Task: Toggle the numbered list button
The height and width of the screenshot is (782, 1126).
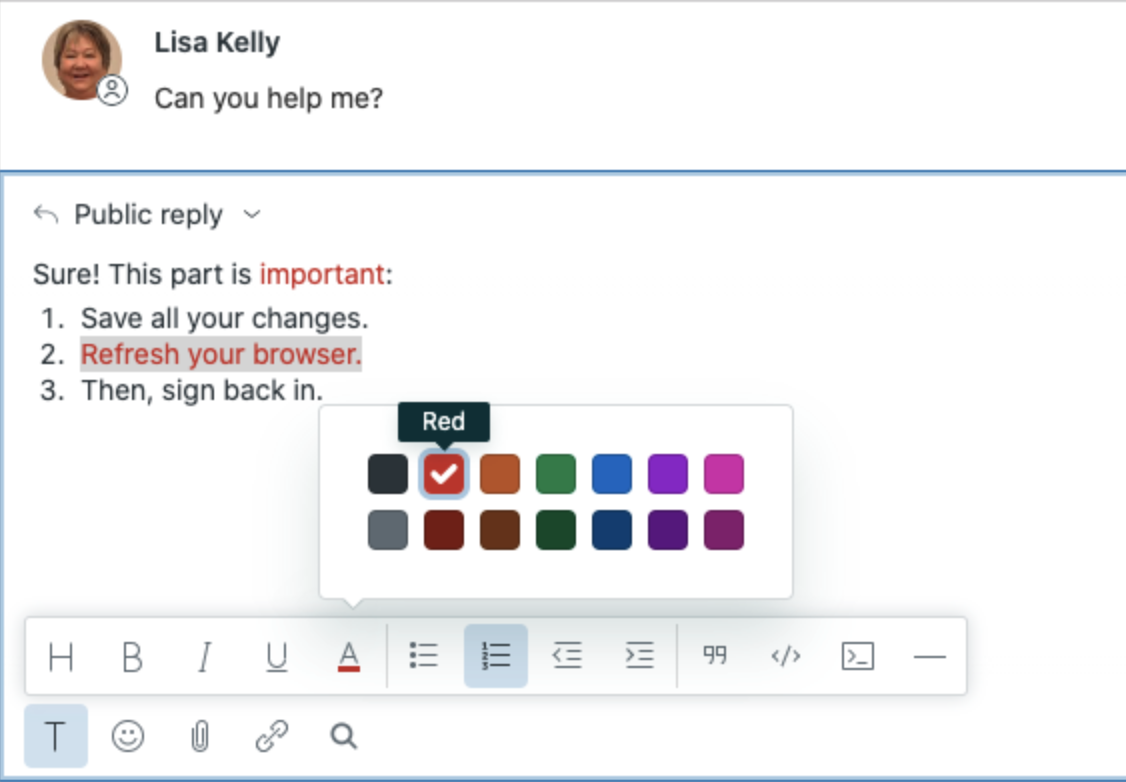Action: tap(496, 656)
